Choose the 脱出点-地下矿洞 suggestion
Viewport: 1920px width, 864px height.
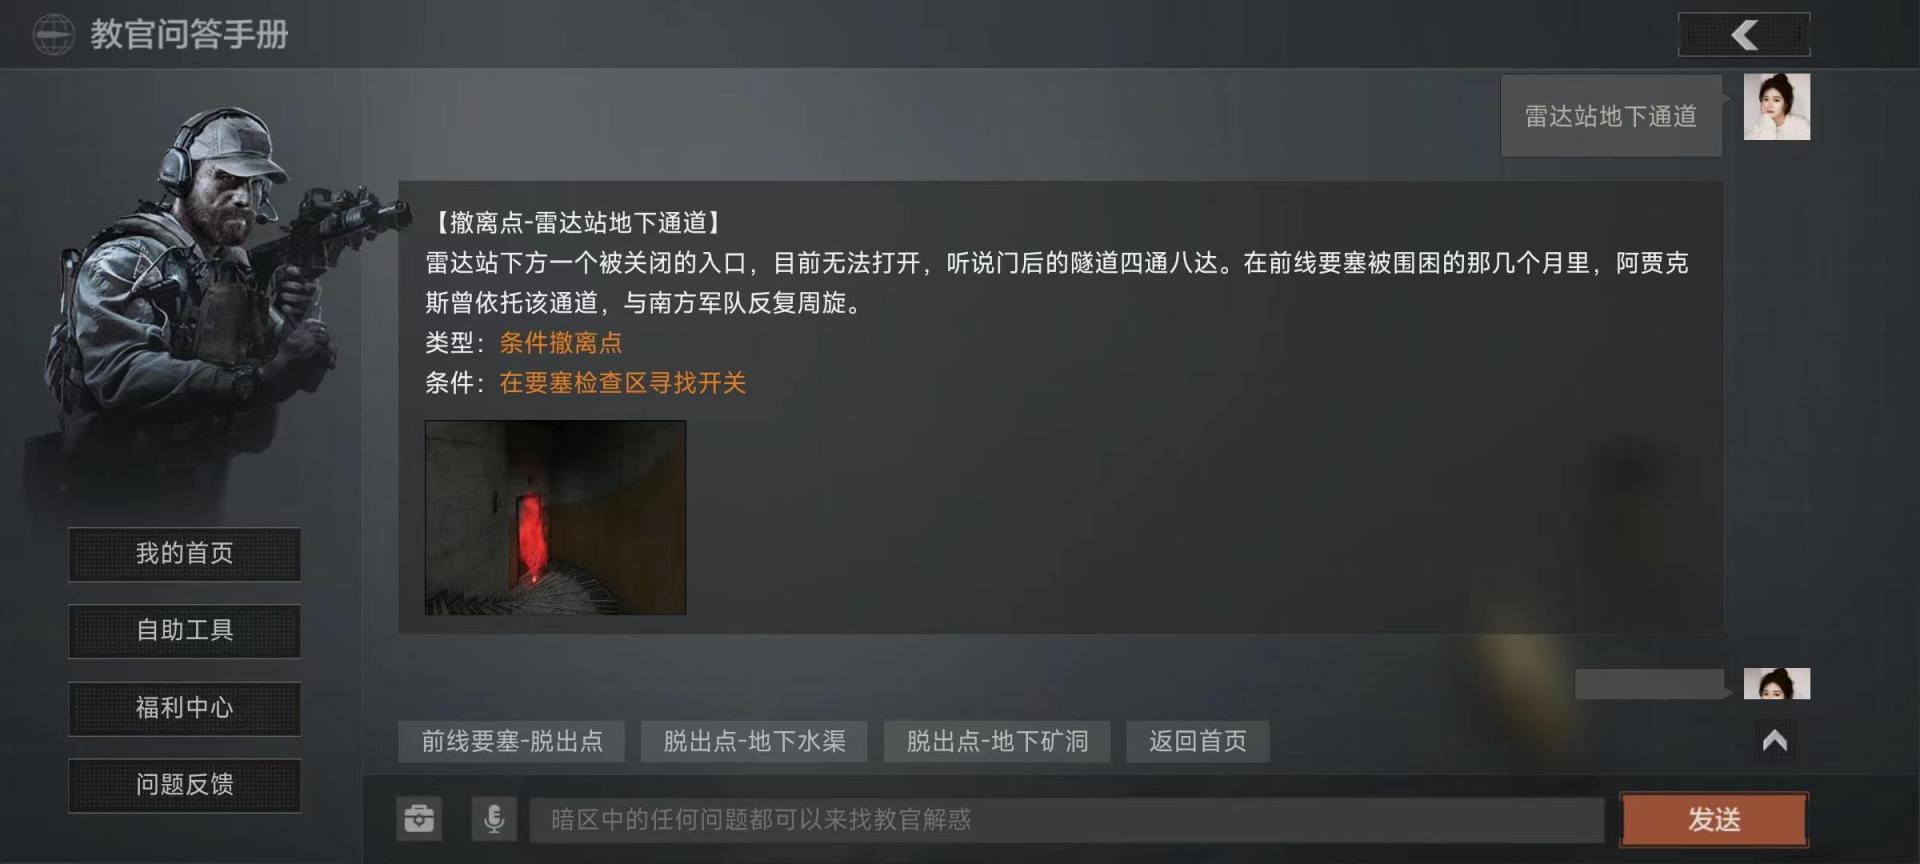[x=997, y=741]
